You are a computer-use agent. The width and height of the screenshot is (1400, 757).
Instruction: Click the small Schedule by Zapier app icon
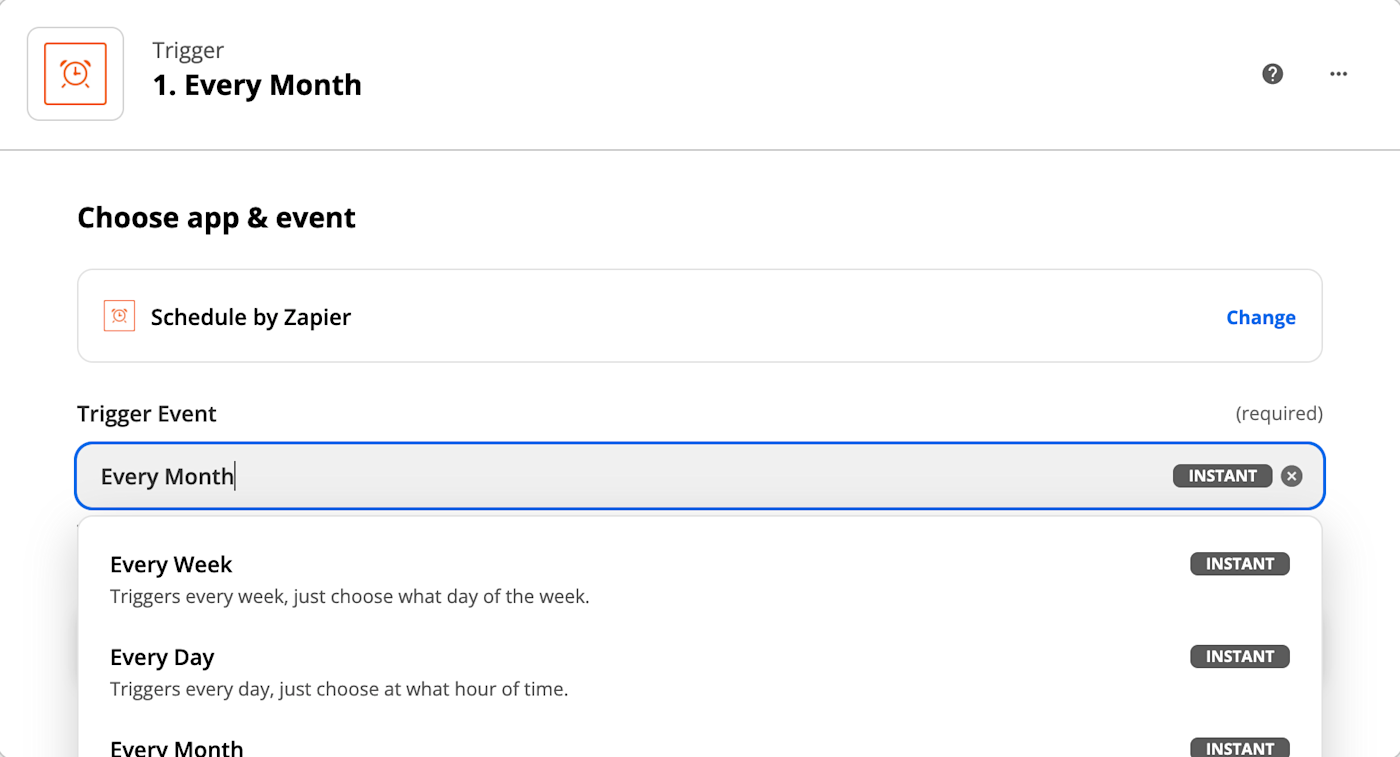click(x=119, y=316)
